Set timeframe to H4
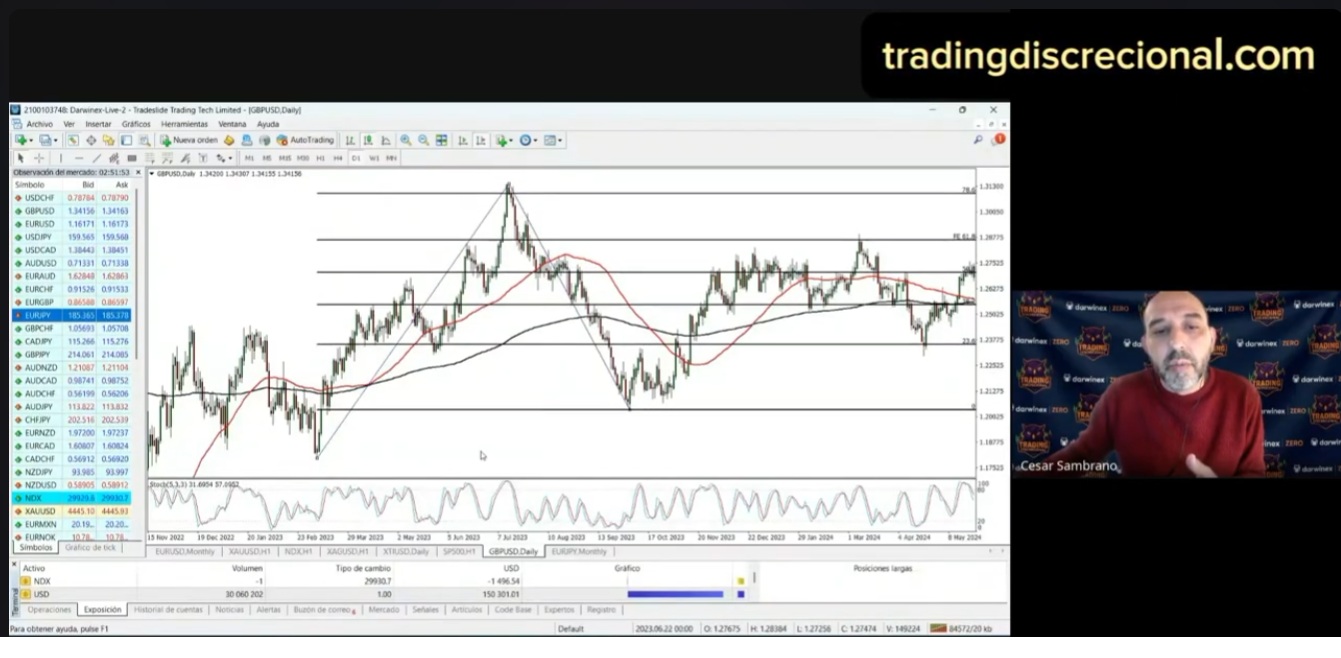Screen dimensions: 1341x658 coord(338,158)
